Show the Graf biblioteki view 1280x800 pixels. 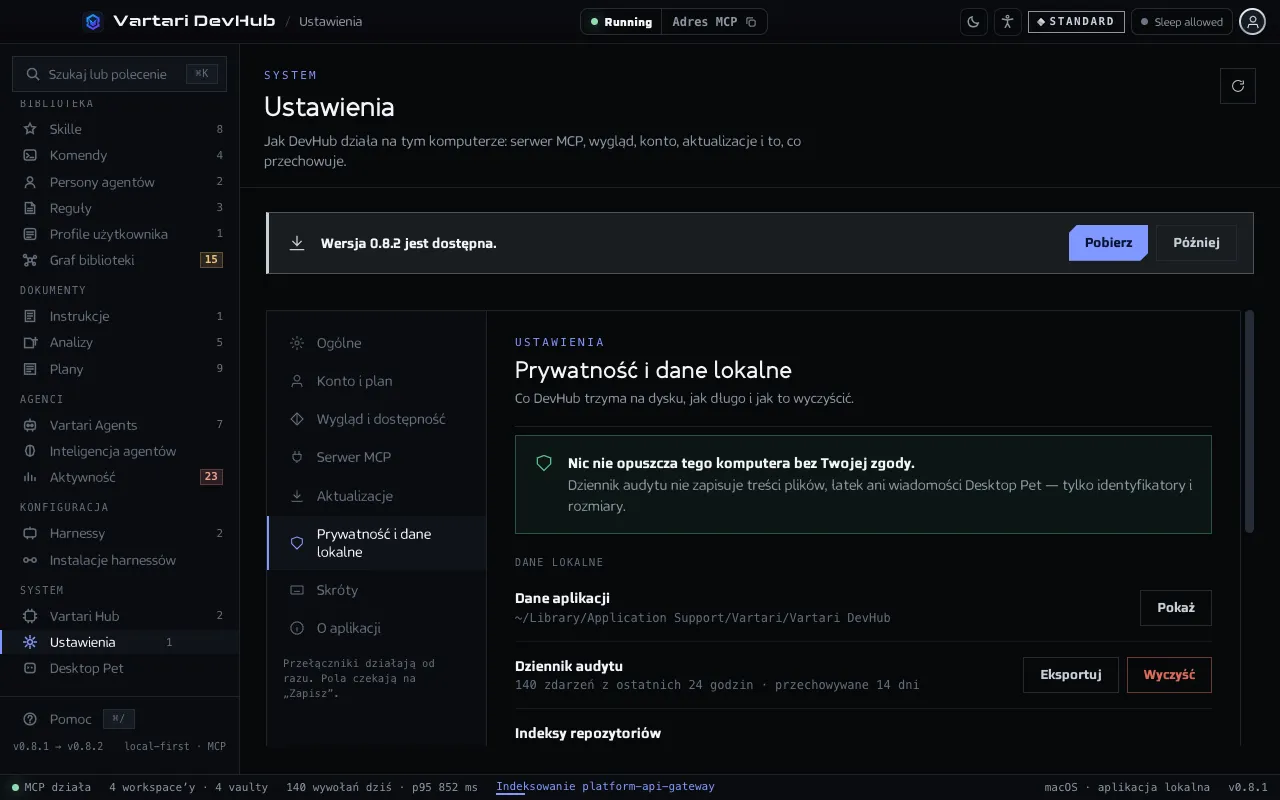pyautogui.click(x=120, y=260)
